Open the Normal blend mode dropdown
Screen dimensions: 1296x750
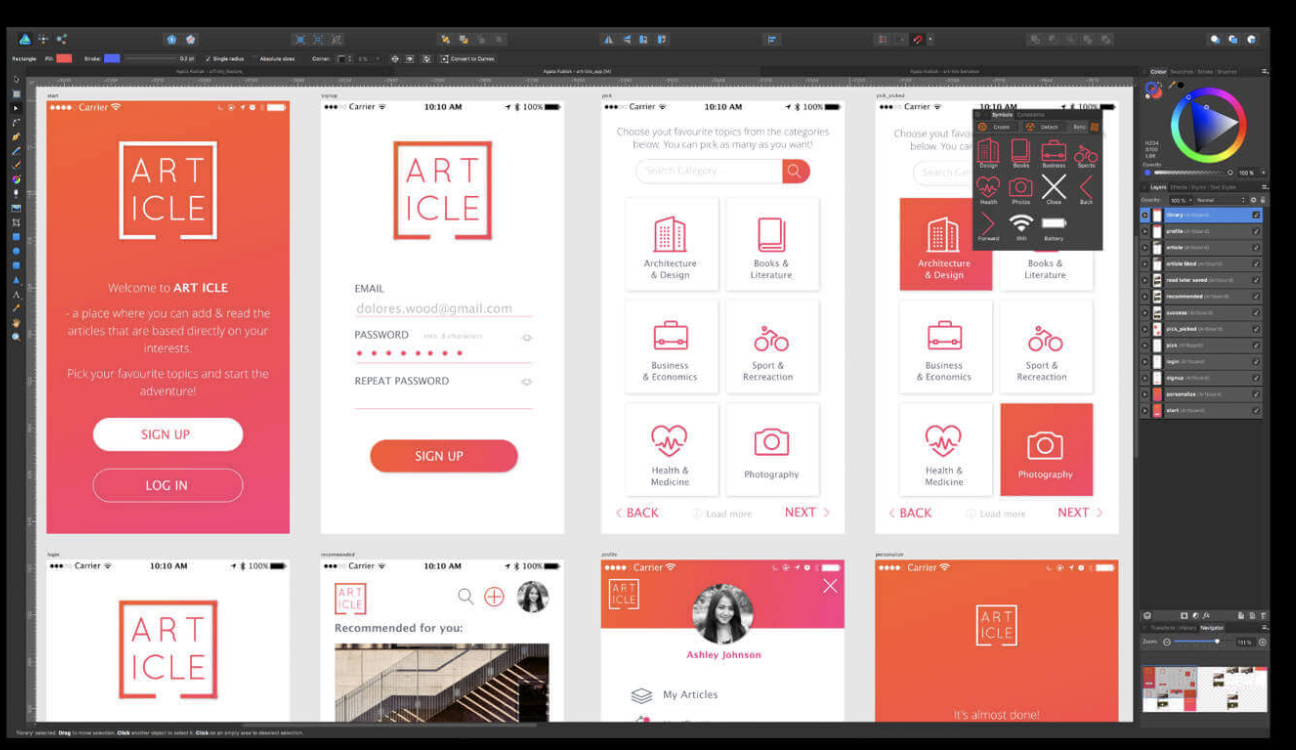pyautogui.click(x=1220, y=199)
